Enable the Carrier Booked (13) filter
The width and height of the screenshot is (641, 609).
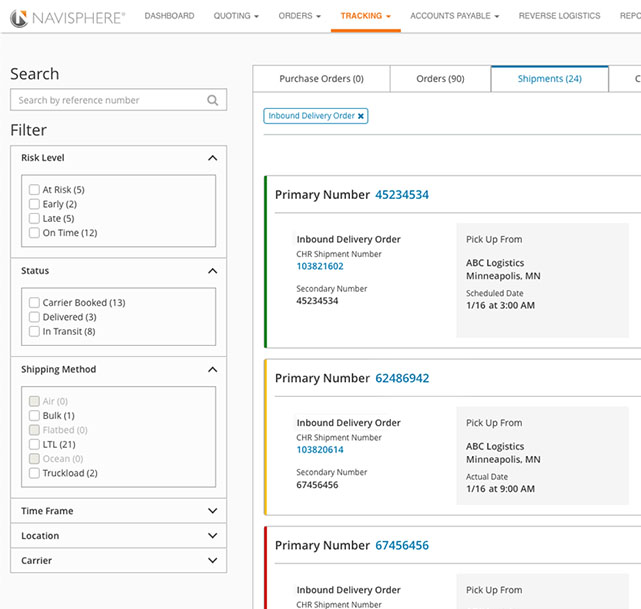pyautogui.click(x=34, y=302)
